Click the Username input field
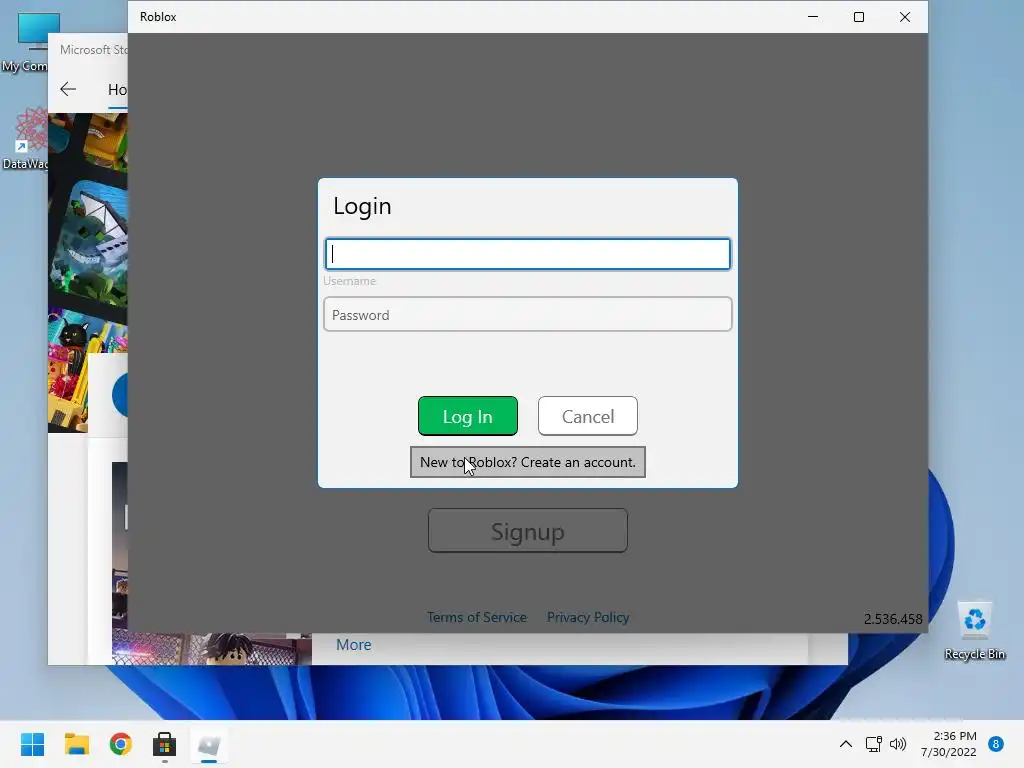 (x=528, y=254)
